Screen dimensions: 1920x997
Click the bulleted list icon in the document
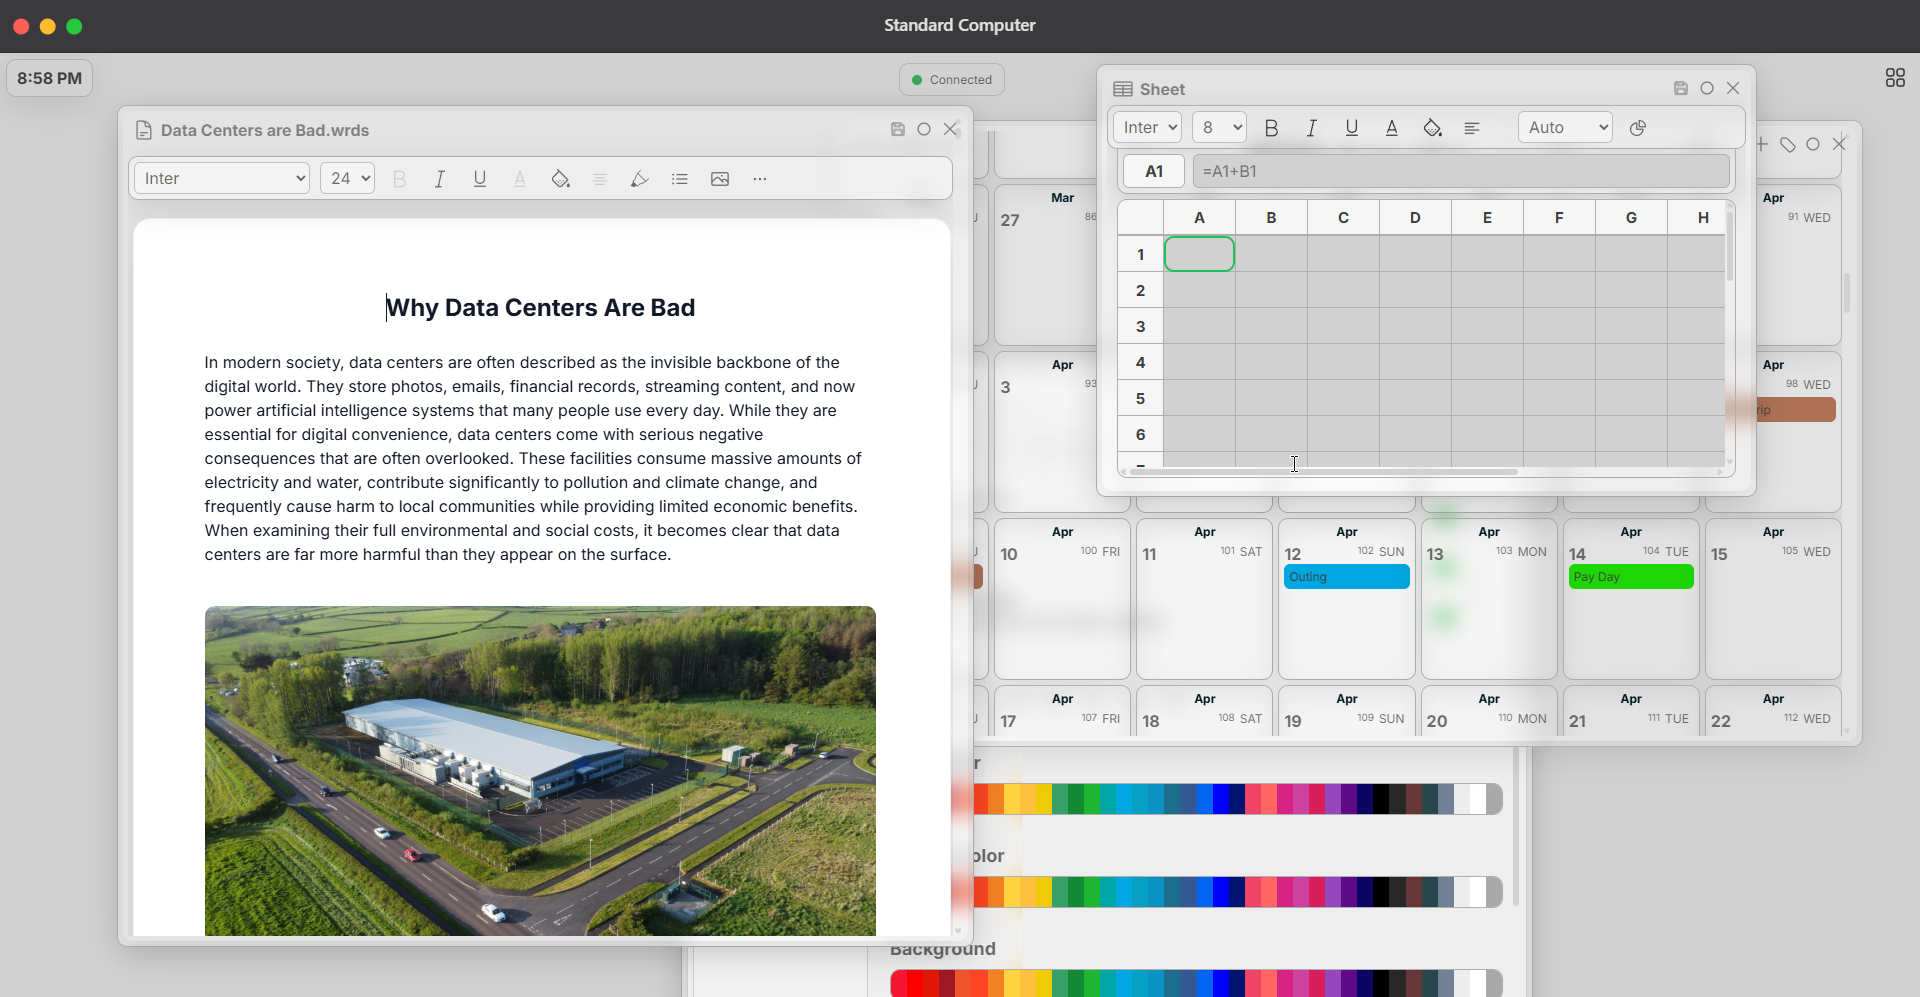click(x=679, y=179)
